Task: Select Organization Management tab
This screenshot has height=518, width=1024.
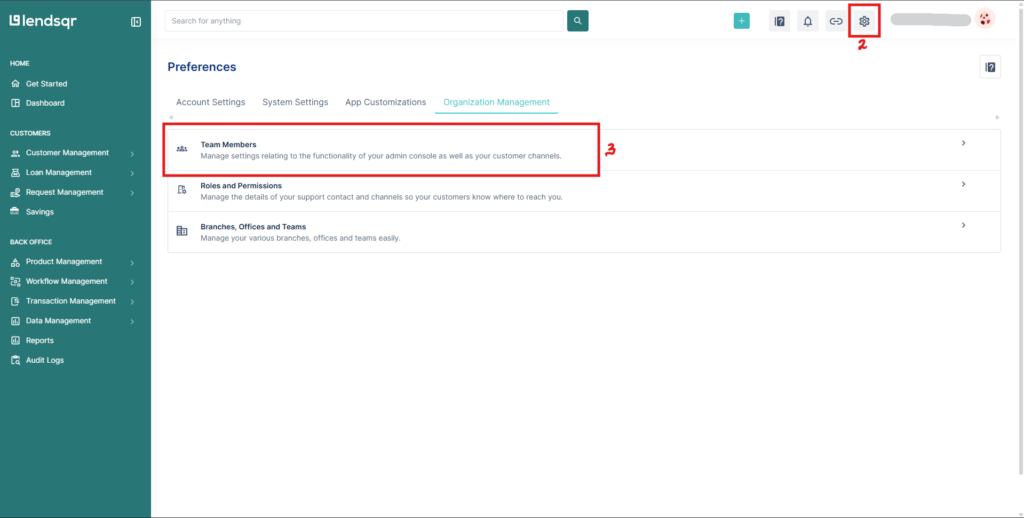Action: (496, 103)
